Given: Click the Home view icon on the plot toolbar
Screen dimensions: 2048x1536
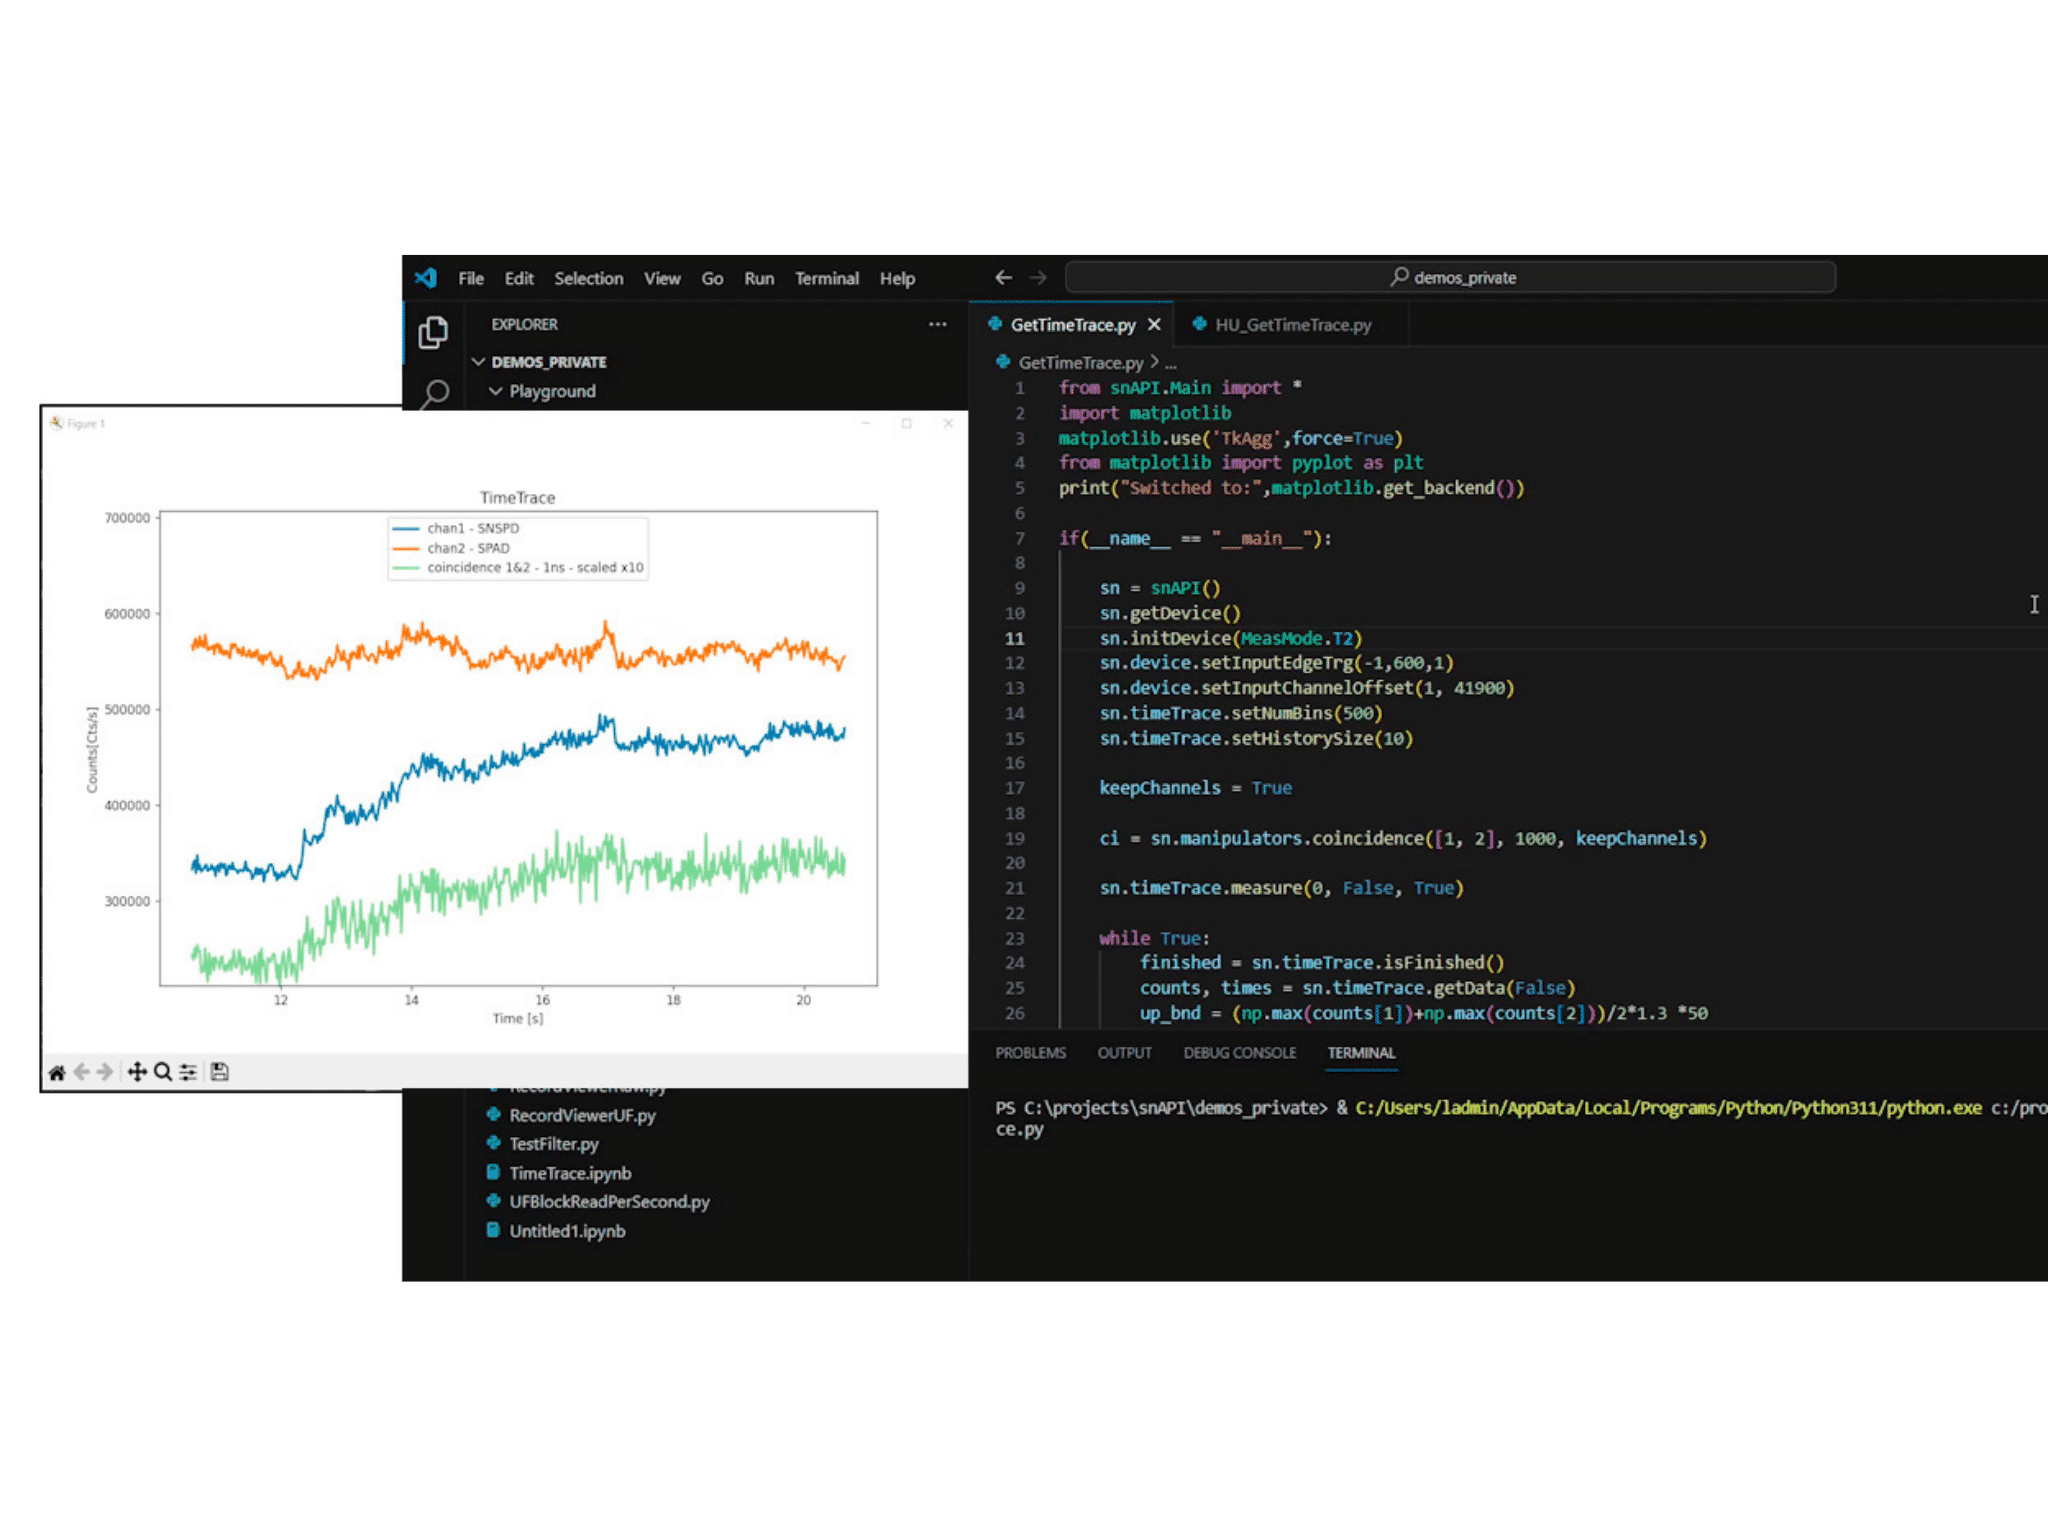Looking at the screenshot, I should tap(56, 1072).
